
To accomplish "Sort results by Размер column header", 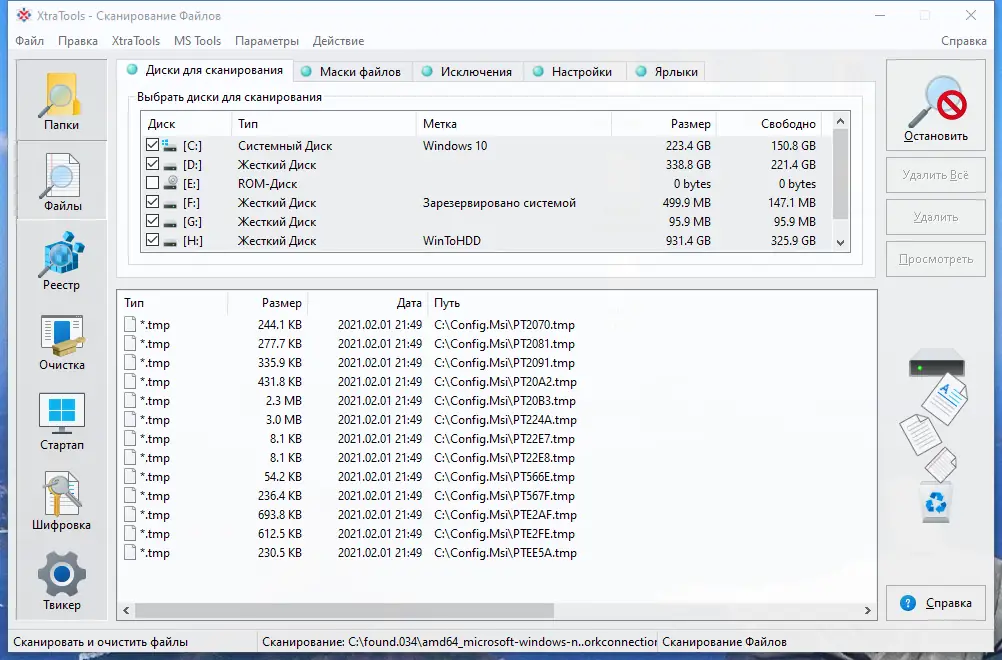I will point(267,303).
